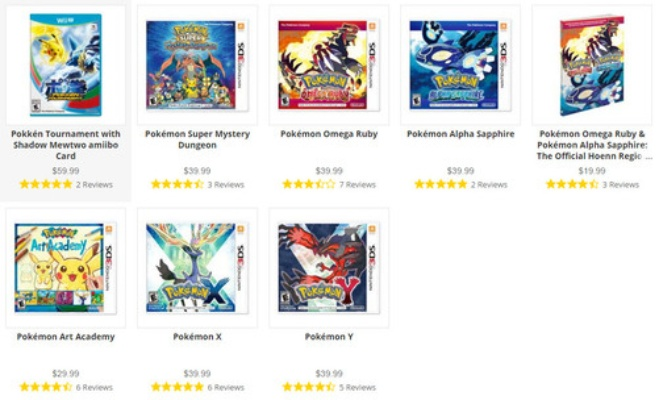Select the Pokémon Omega Ruby box art
Viewport: 659px width, 400px height.
329,65
